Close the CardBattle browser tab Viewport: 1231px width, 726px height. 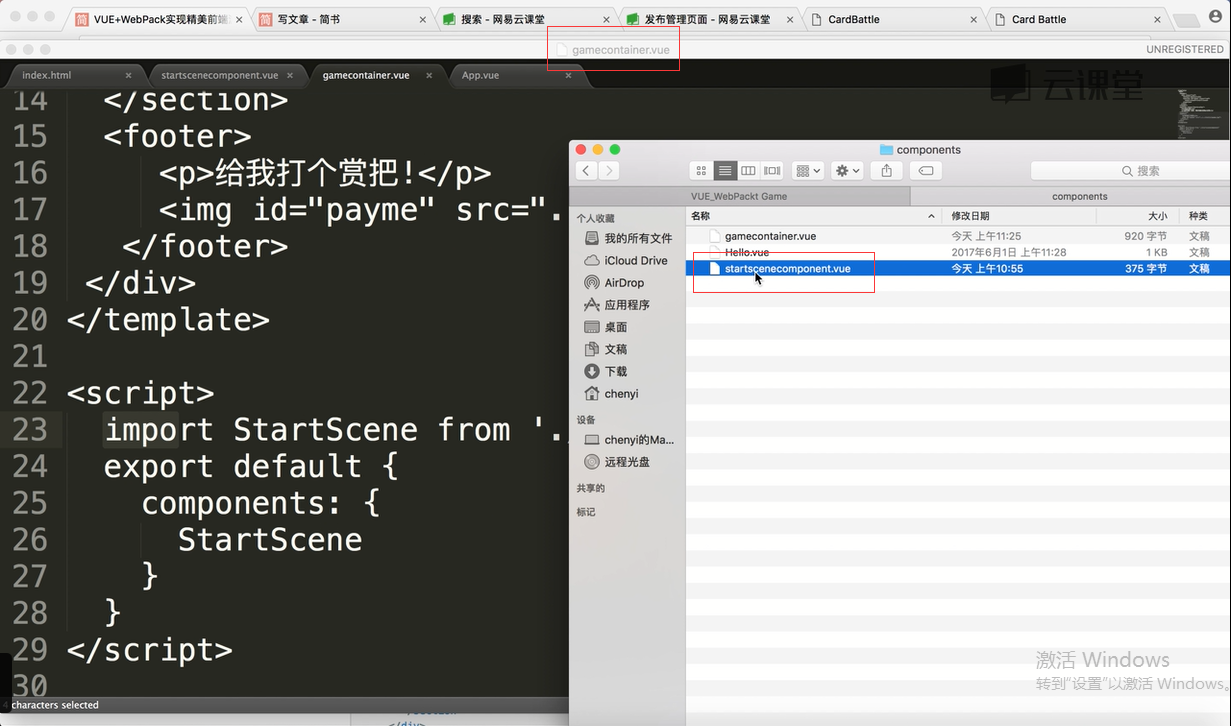coord(974,19)
